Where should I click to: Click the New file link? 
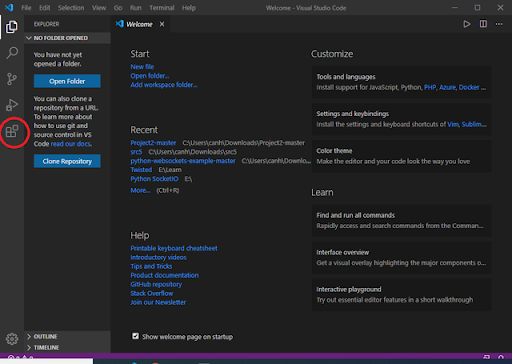142,67
